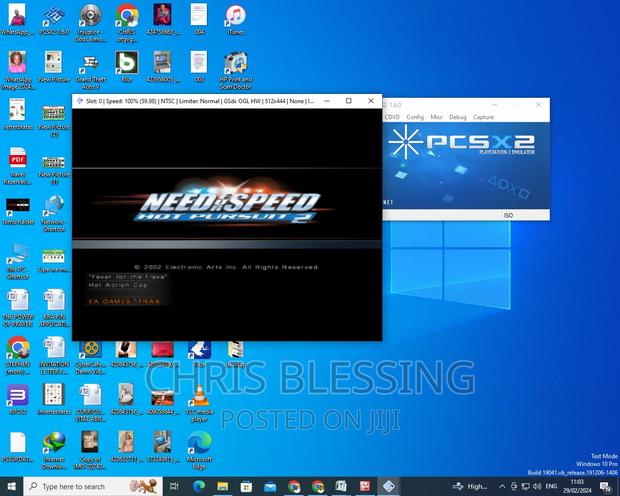Open the Windows Start menu
Viewport: 620px width, 496px height.
point(11,487)
